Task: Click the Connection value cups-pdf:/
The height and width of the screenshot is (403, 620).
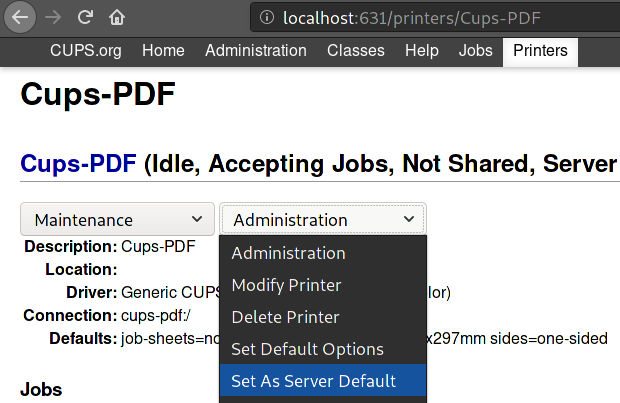Action: tap(155, 316)
